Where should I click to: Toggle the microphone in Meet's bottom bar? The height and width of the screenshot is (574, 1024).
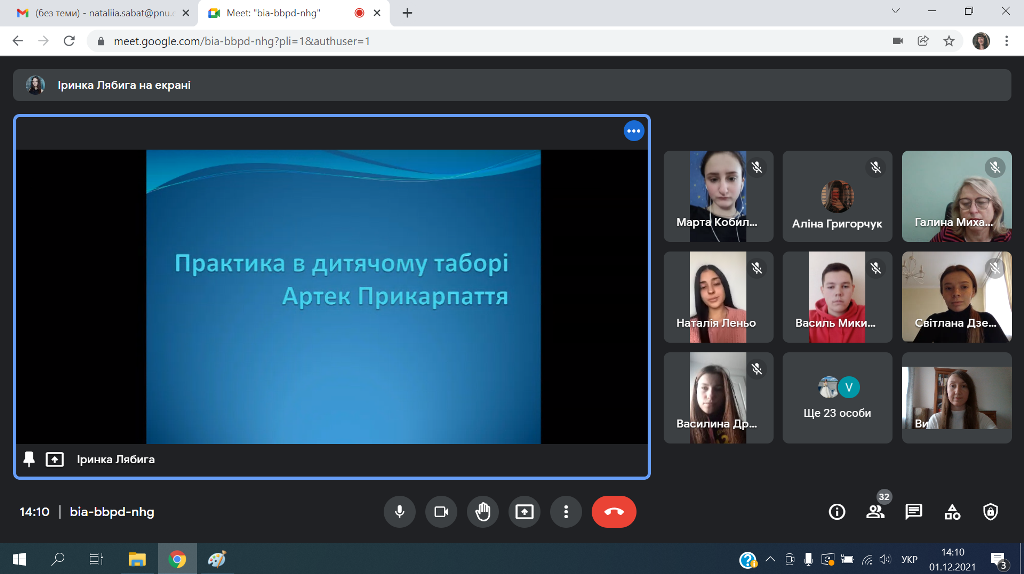pyautogui.click(x=399, y=512)
